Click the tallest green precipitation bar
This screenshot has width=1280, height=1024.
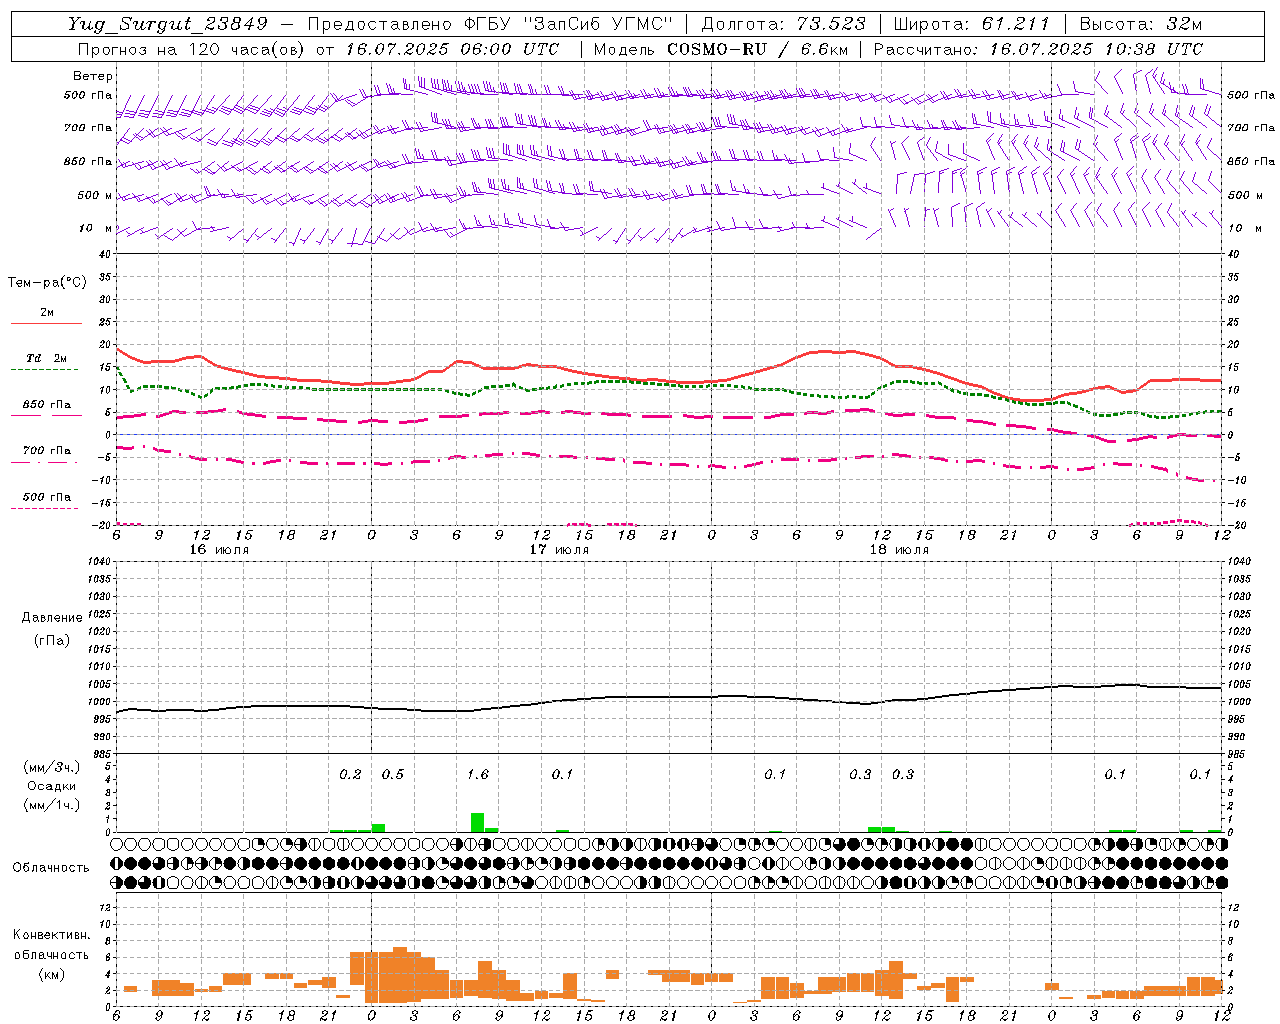pos(477,822)
